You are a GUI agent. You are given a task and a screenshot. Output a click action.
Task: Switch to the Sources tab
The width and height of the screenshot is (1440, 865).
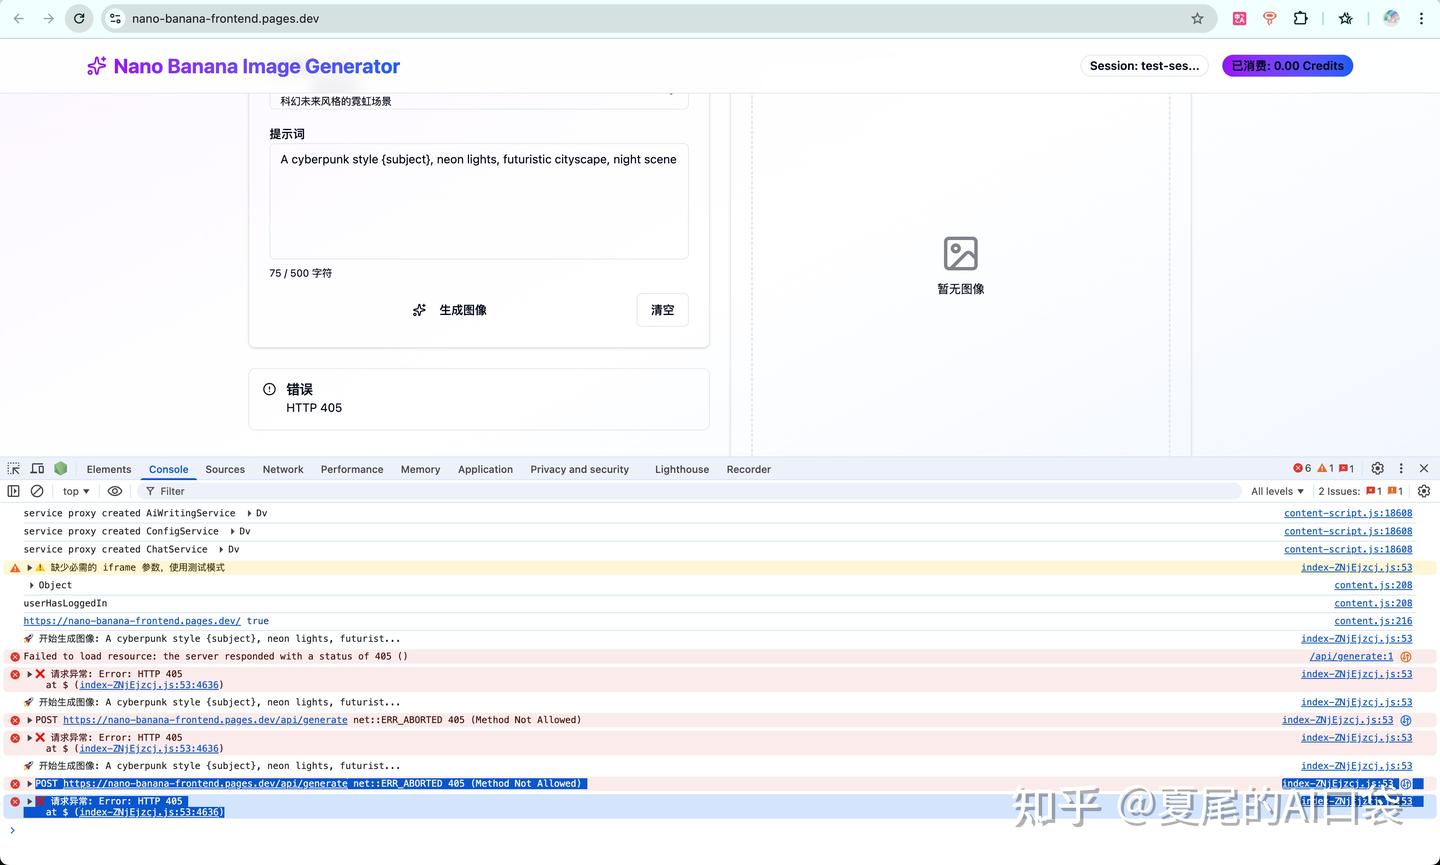pos(224,469)
